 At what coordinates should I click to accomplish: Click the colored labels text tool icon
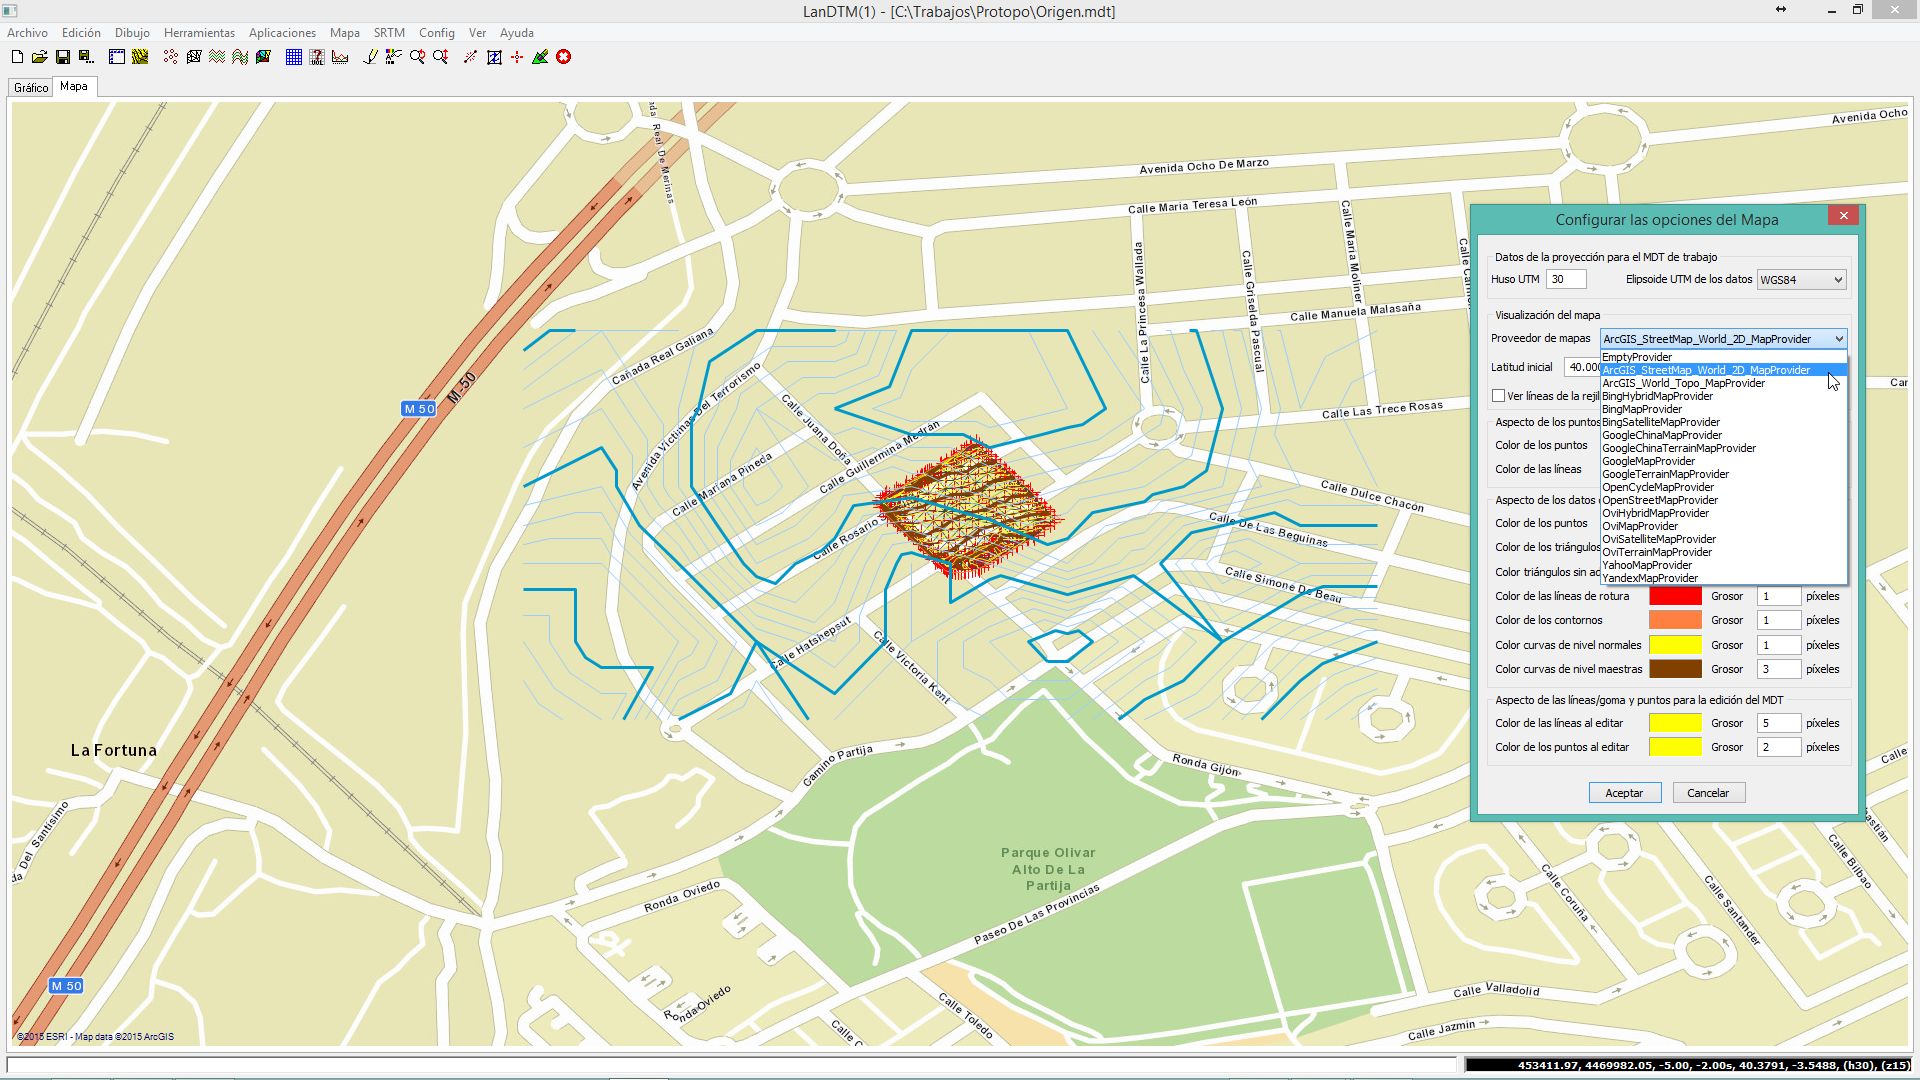(x=393, y=57)
